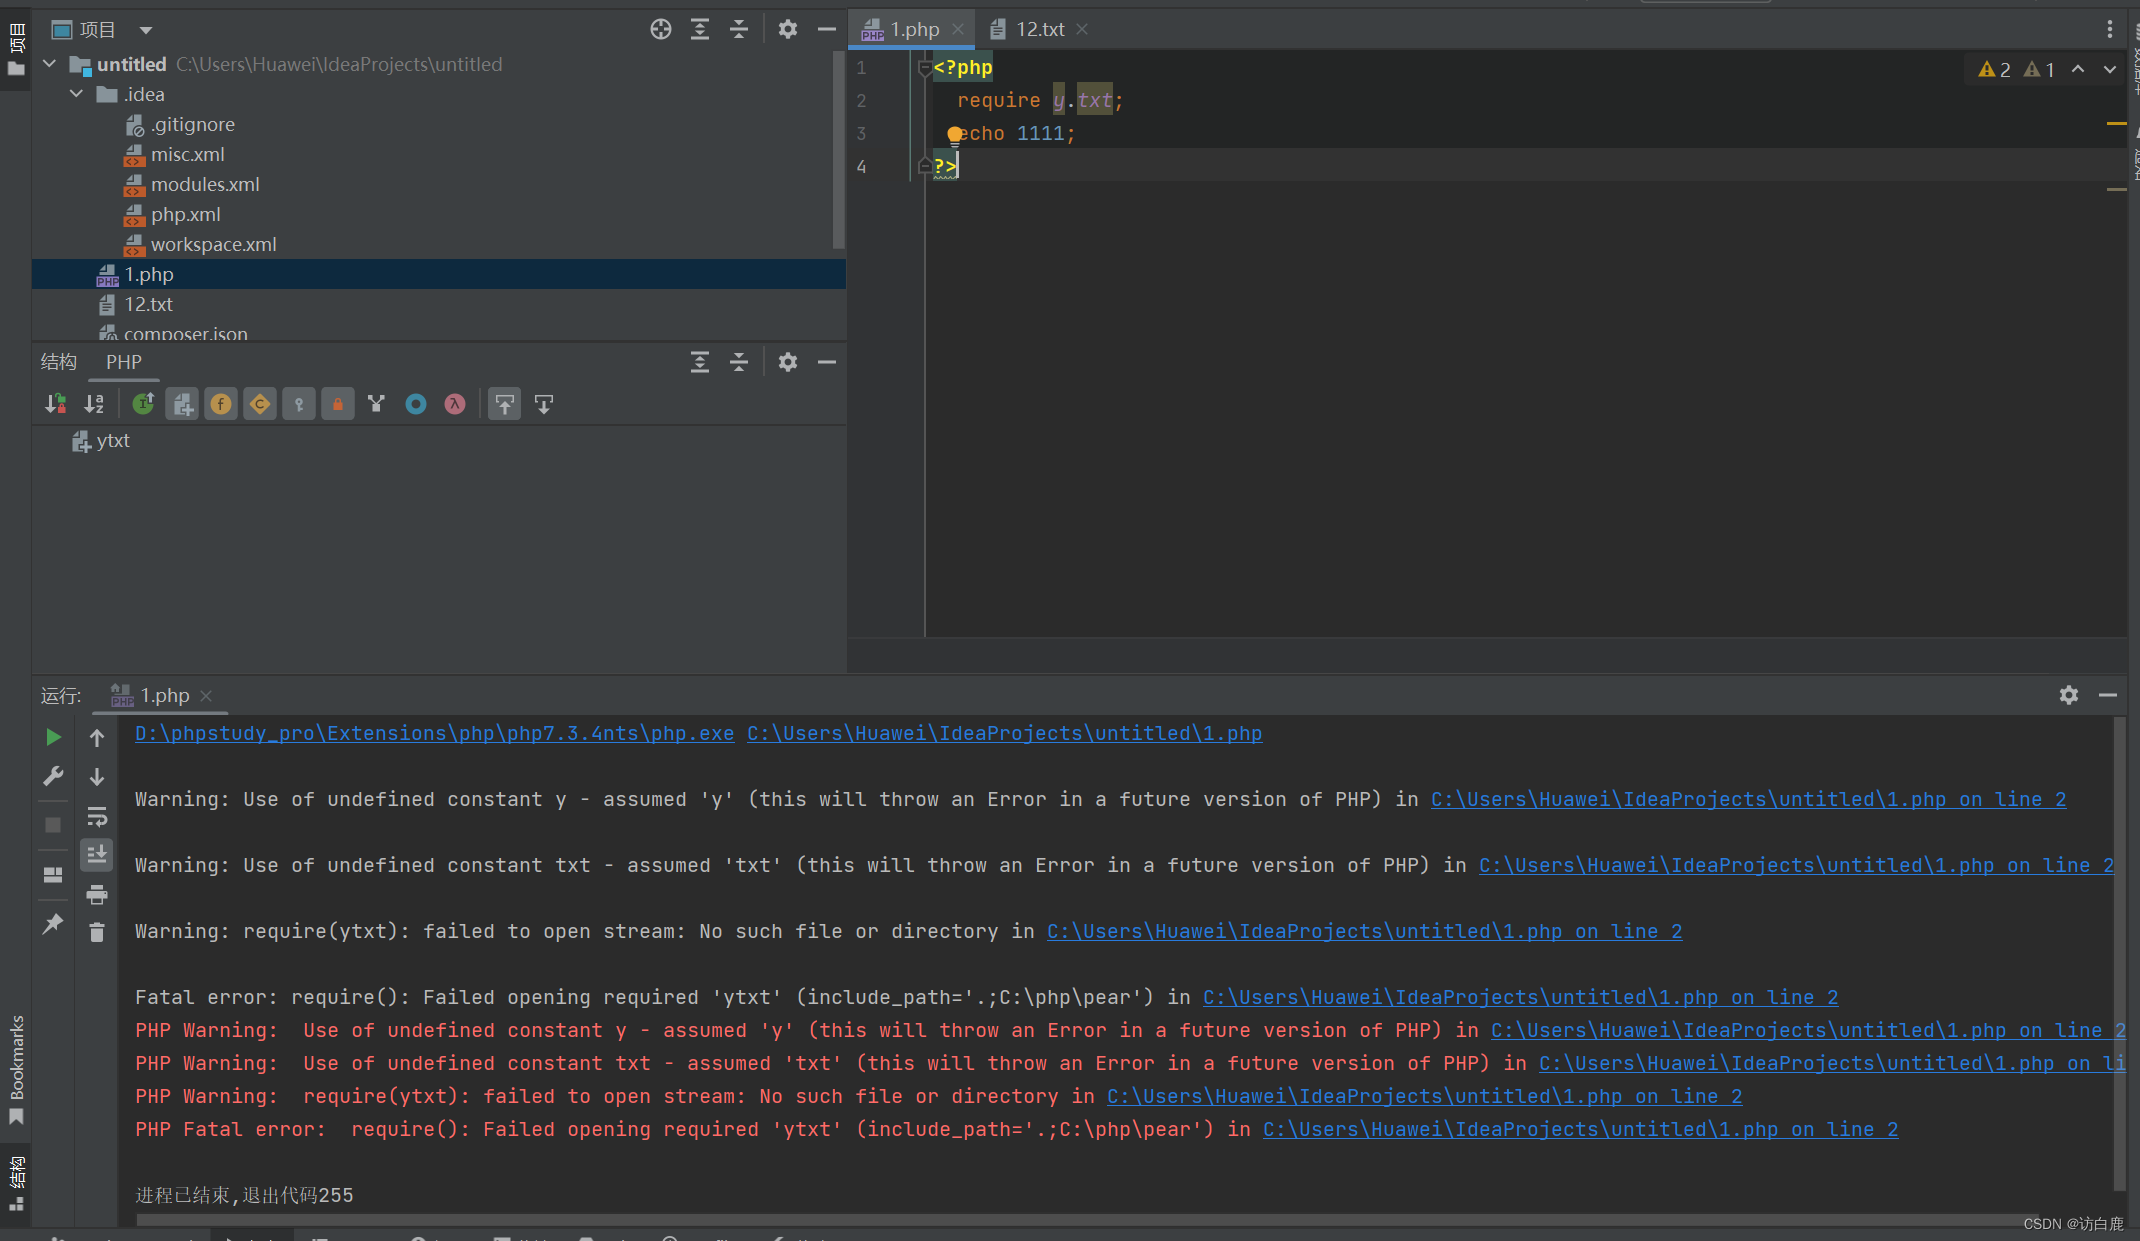
Task: Open the php.exe interpreter path link
Action: coord(434,733)
